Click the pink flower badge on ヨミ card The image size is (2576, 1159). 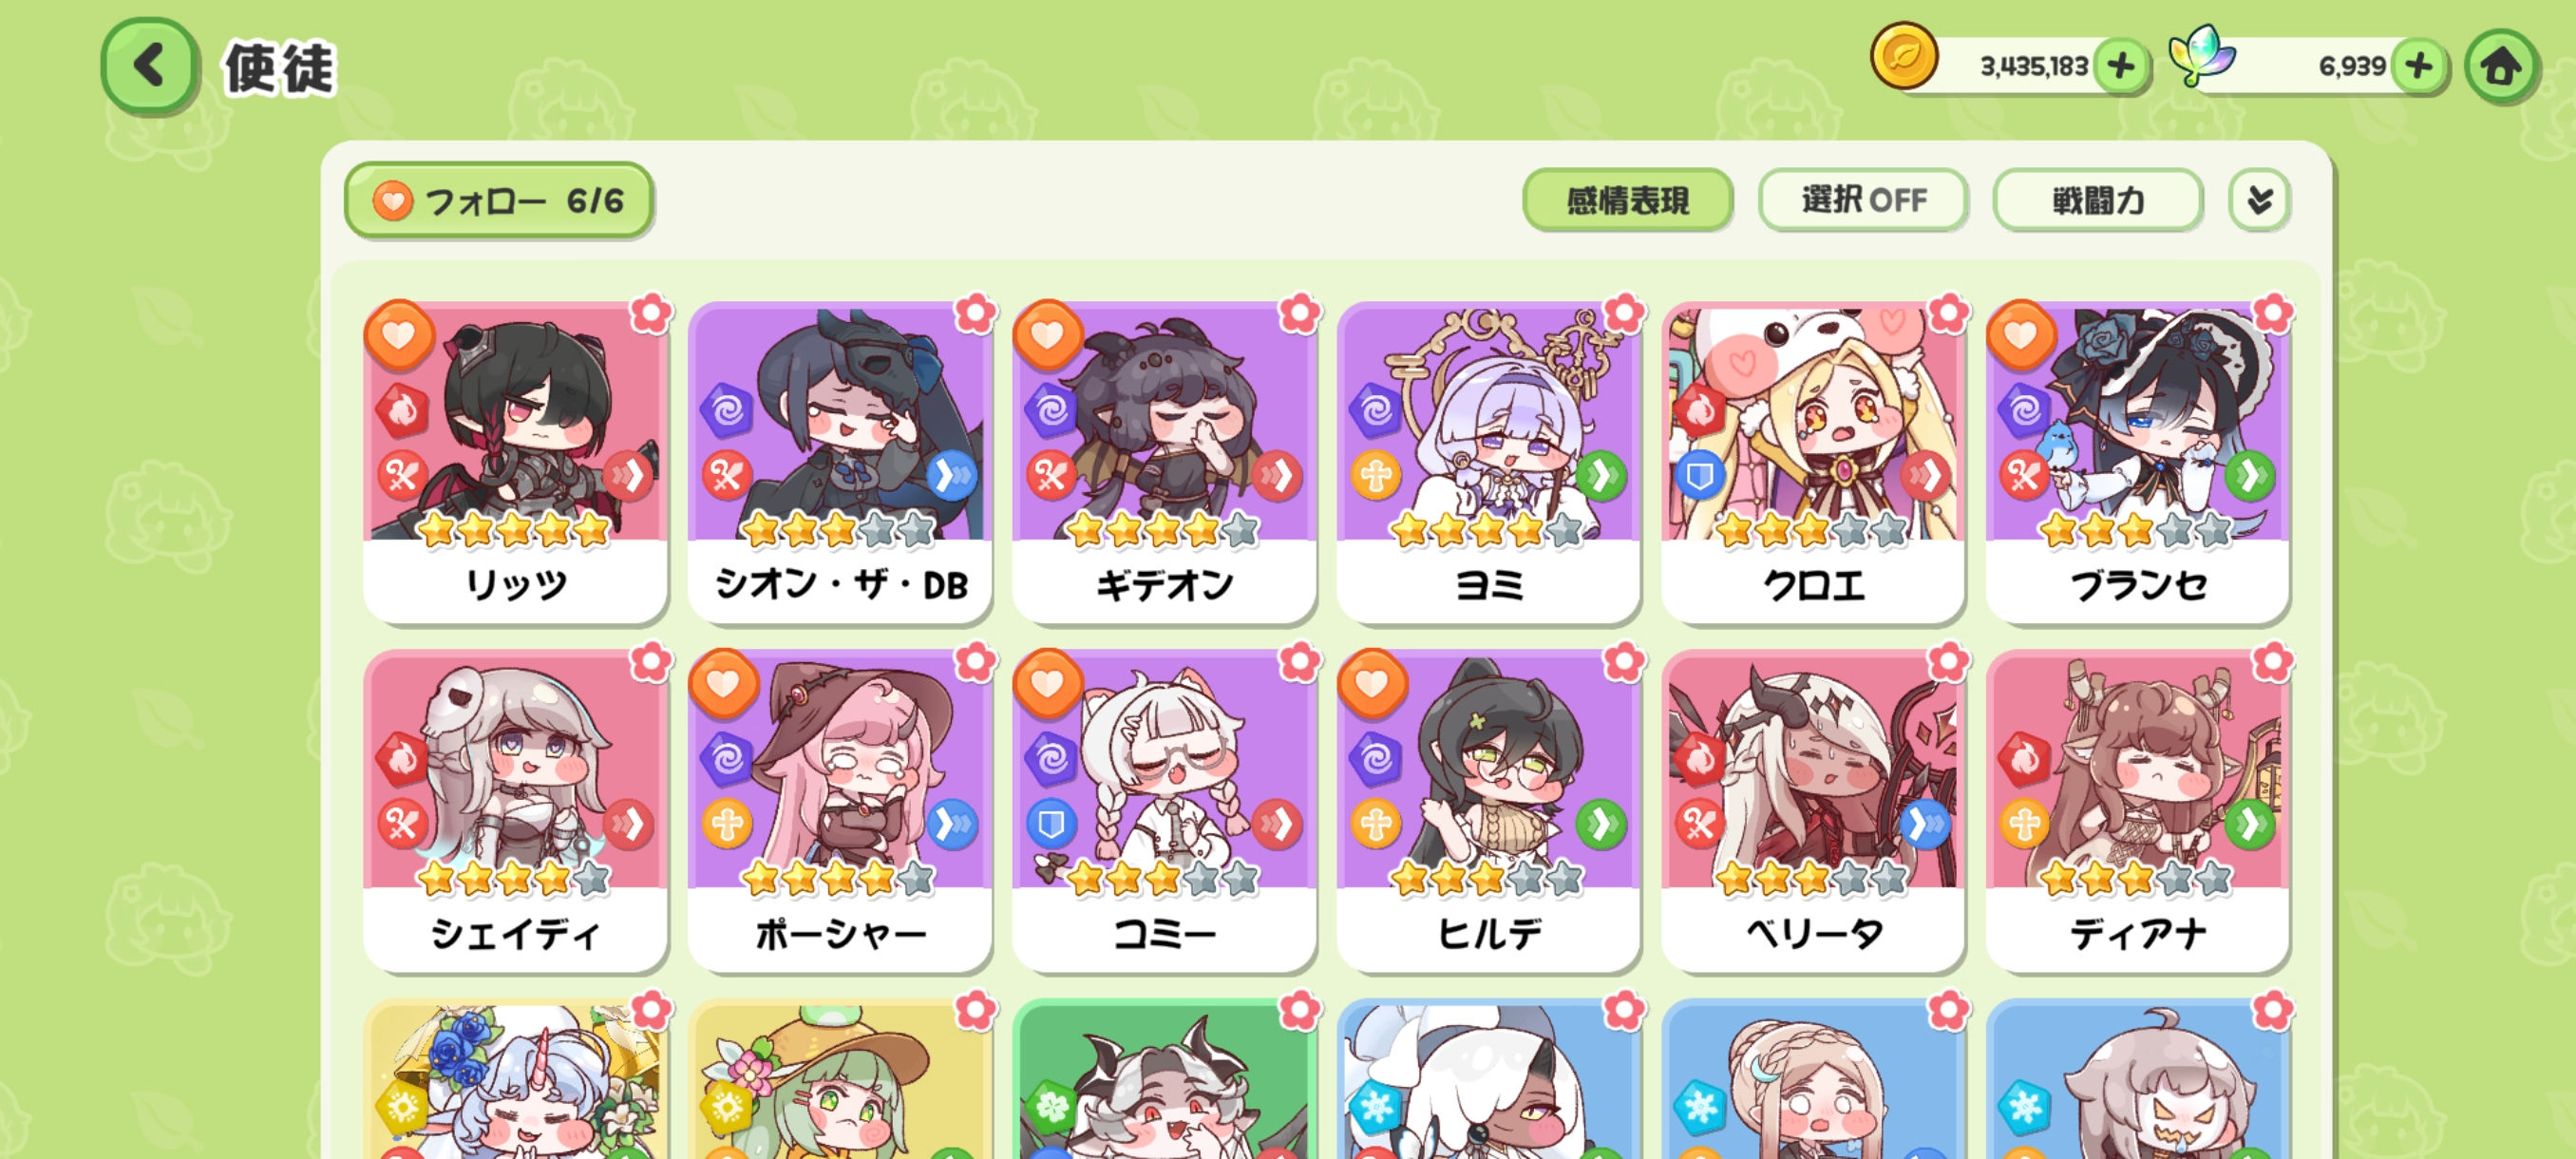(x=1623, y=314)
